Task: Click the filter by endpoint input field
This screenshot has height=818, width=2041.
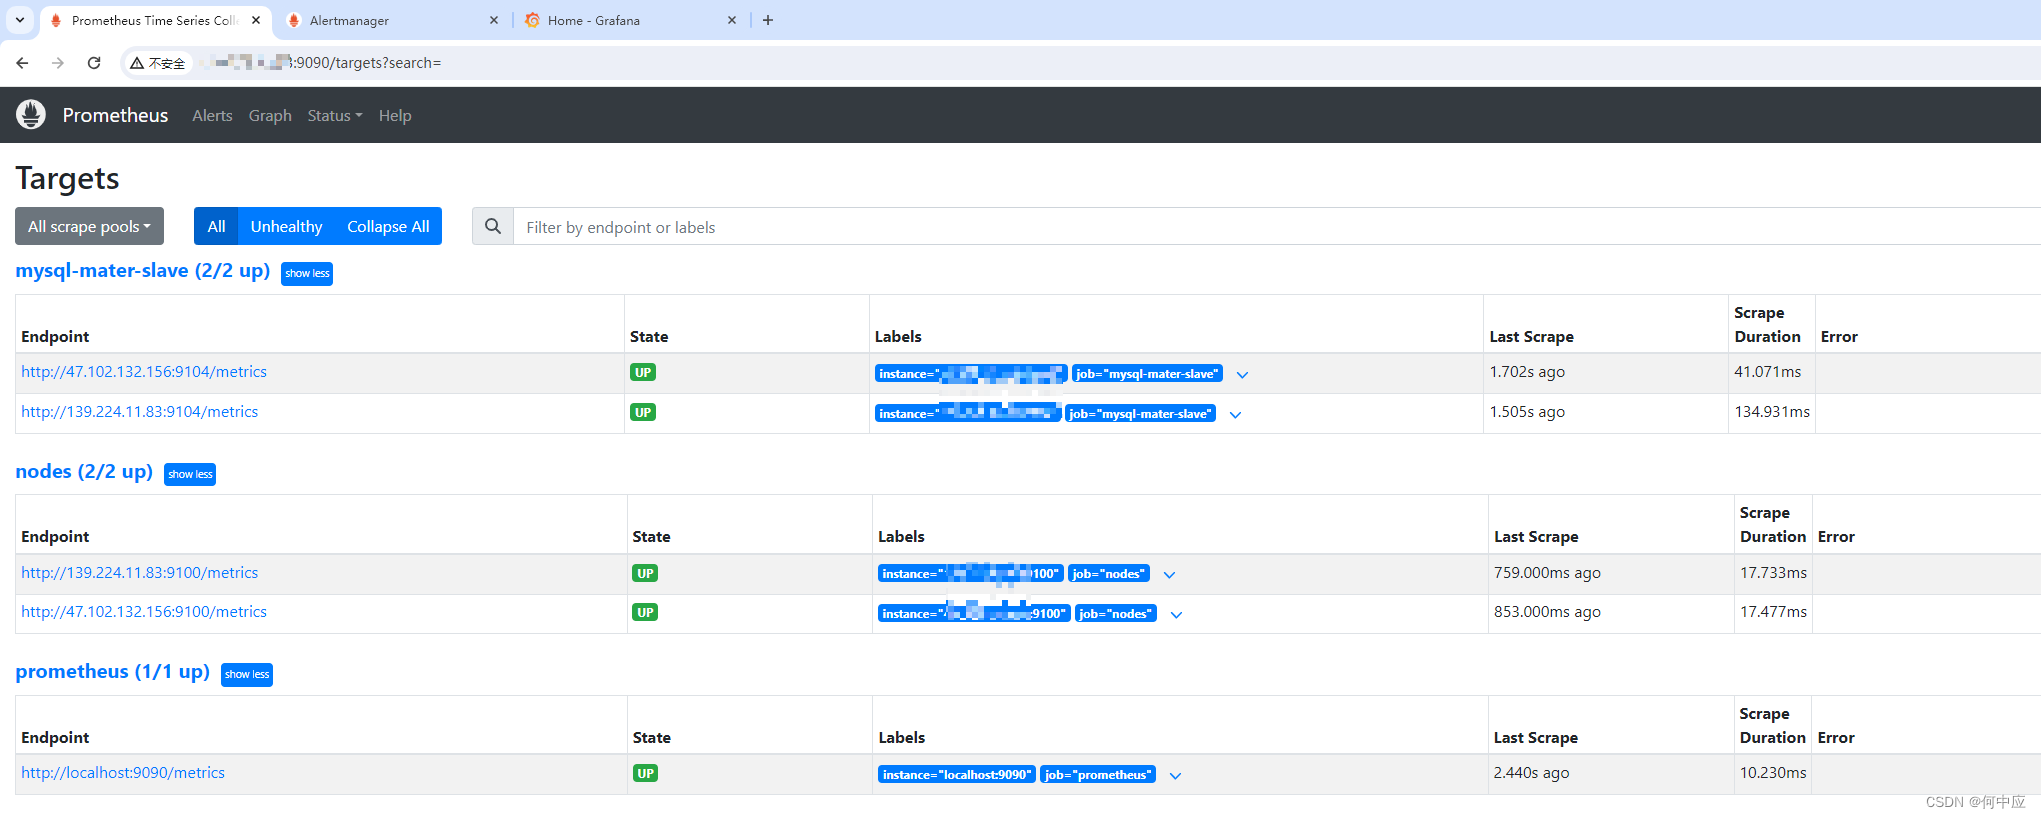Action: coord(1277,227)
